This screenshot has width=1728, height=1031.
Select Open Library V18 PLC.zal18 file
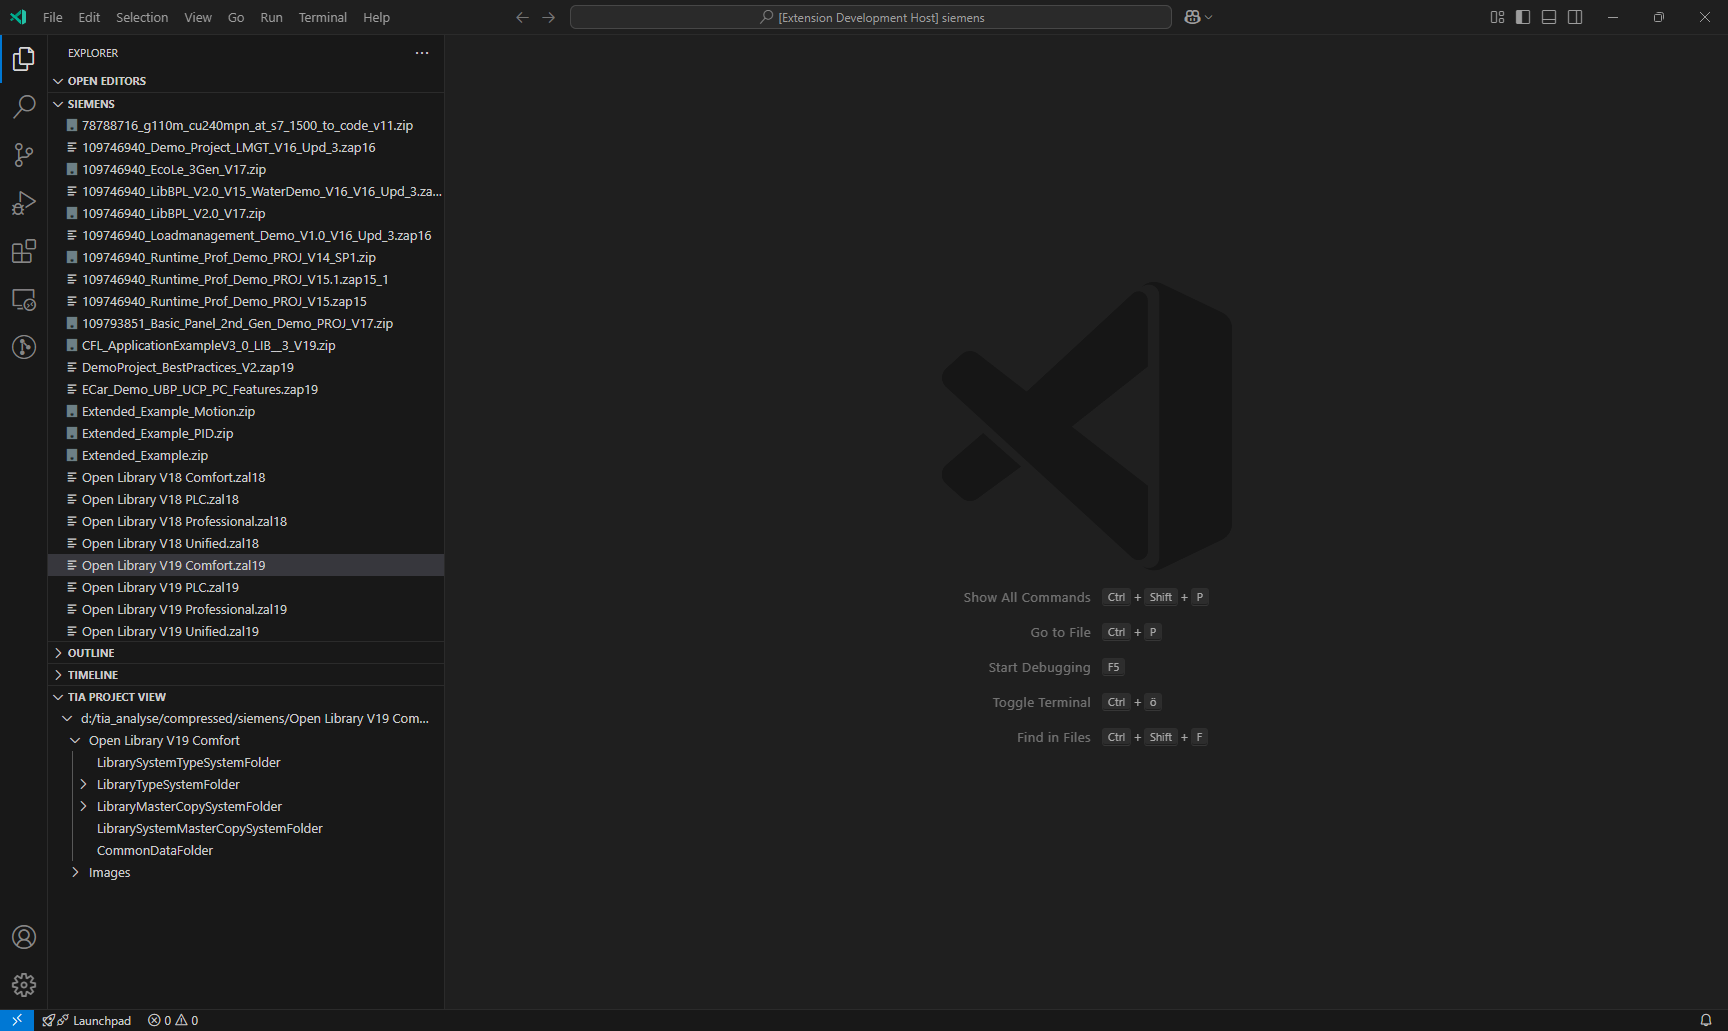point(246,499)
